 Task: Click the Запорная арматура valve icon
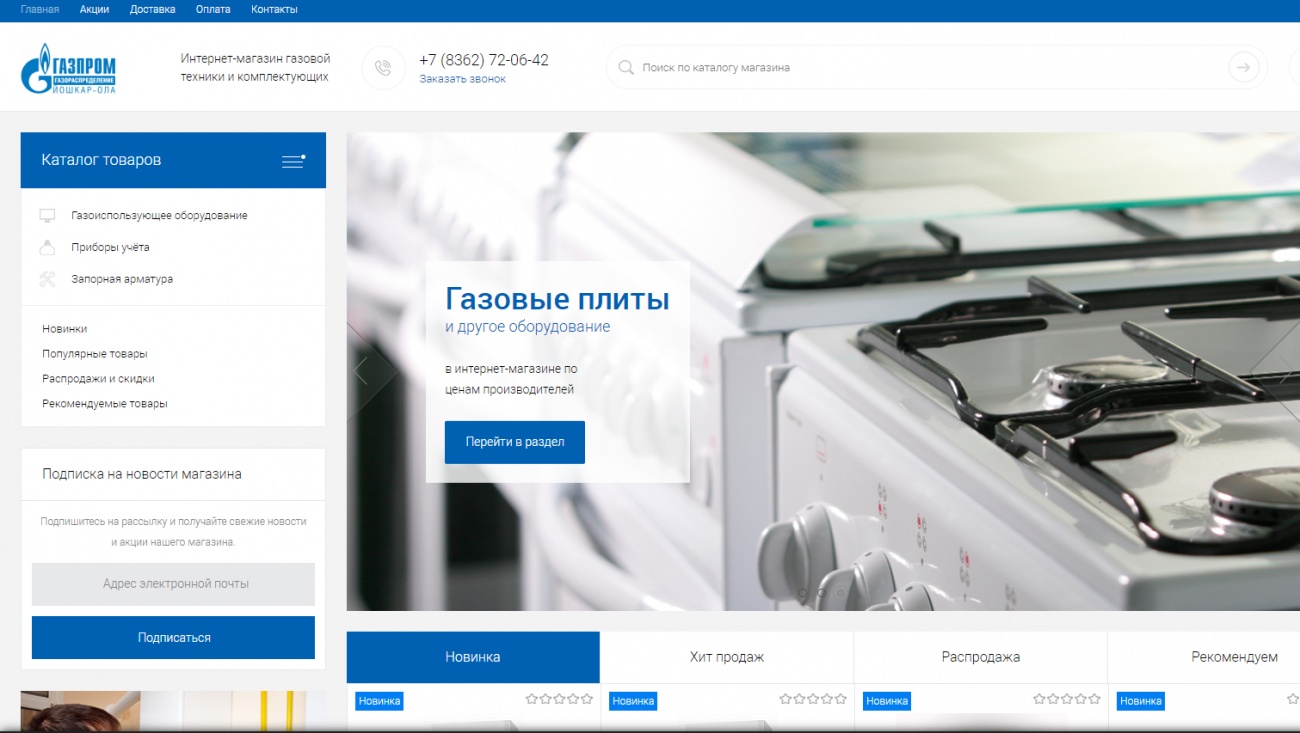pos(47,280)
